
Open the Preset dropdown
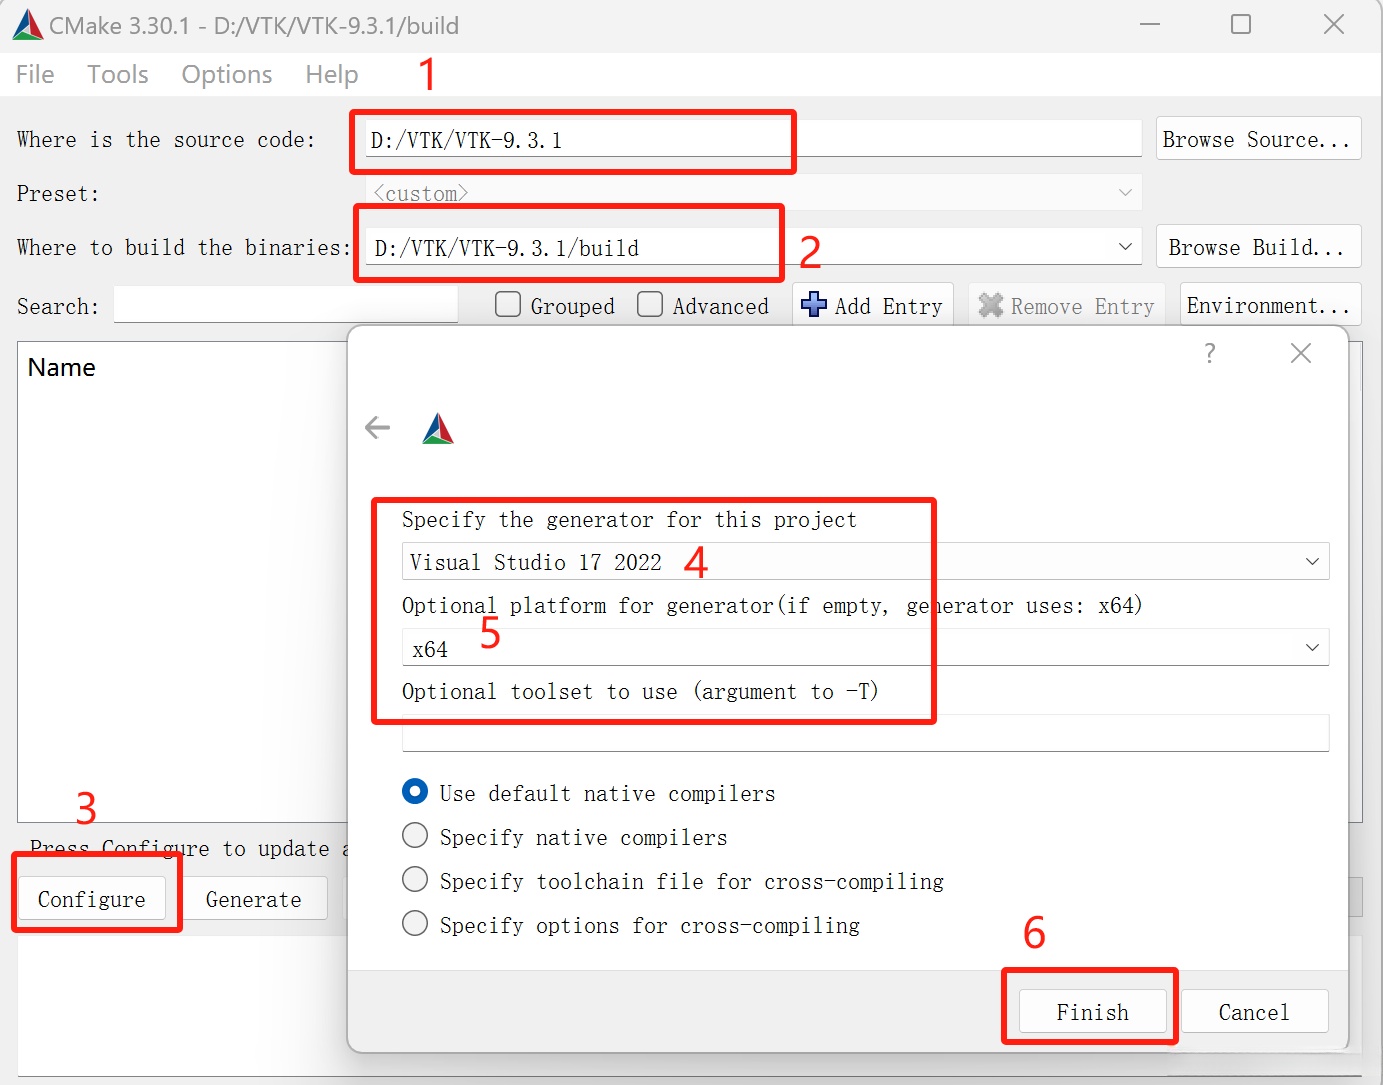(x=753, y=193)
